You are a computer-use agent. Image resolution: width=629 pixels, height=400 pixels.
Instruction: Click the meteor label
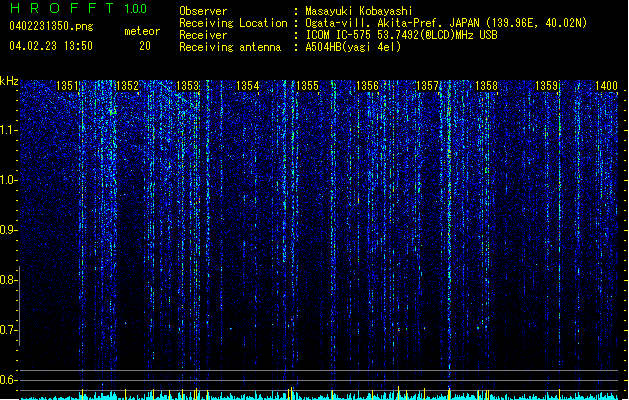click(x=142, y=31)
